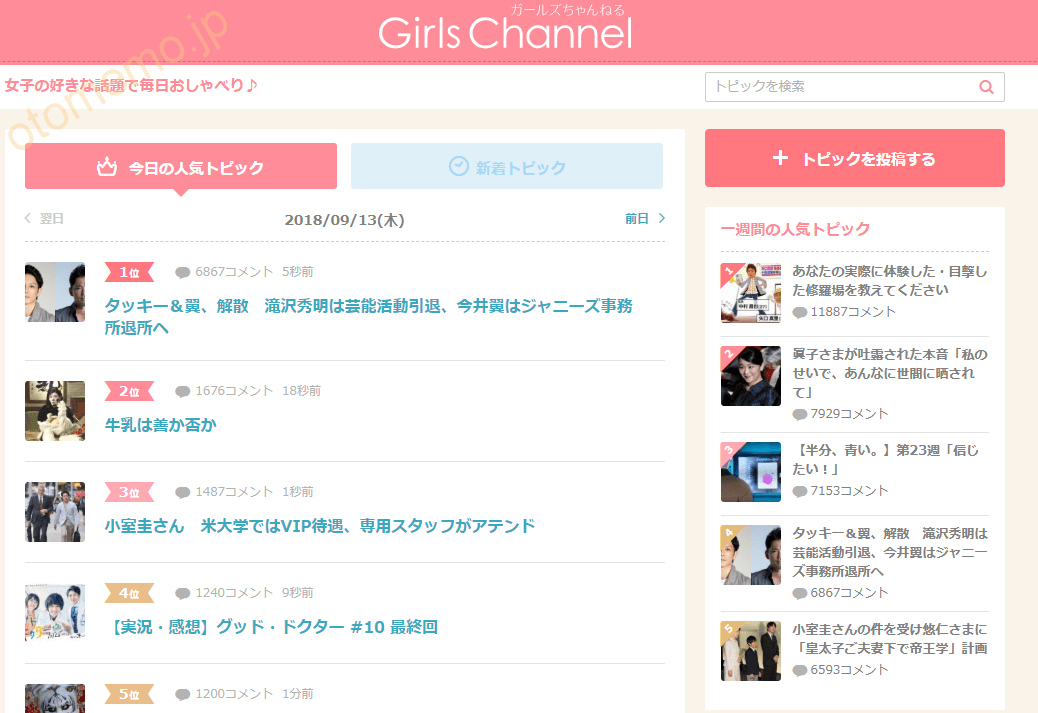Click the crown icon on today's popular tab
Screen dimensions: 1038x713
pyautogui.click(x=107, y=166)
